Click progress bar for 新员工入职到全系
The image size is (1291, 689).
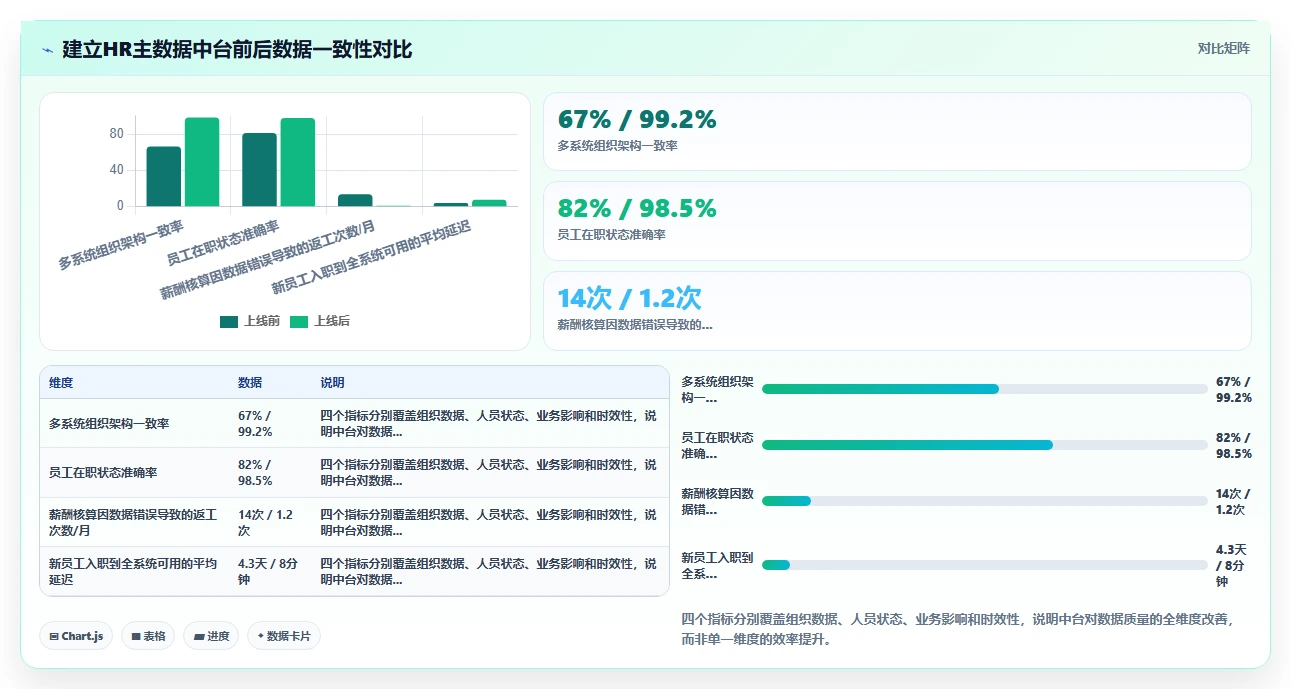(985, 565)
